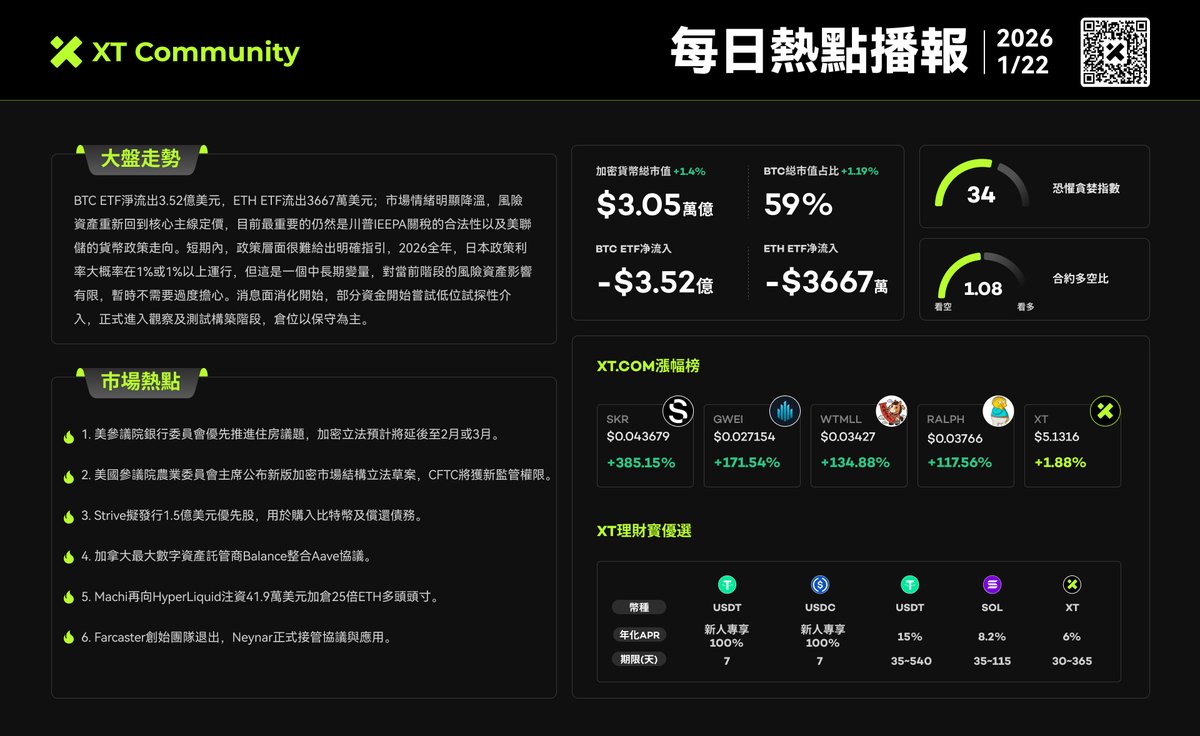Click the fear and greed gauge showing 34

(981, 186)
